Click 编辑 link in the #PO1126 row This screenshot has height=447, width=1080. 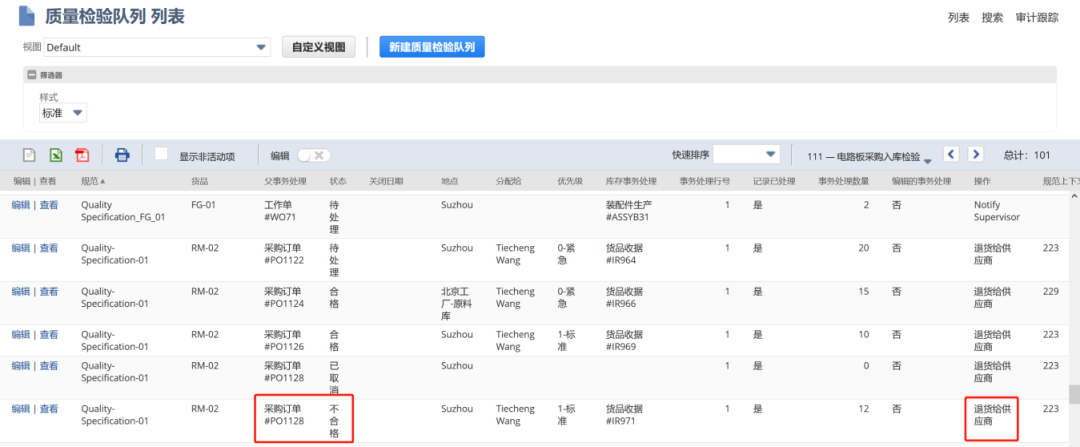21,334
